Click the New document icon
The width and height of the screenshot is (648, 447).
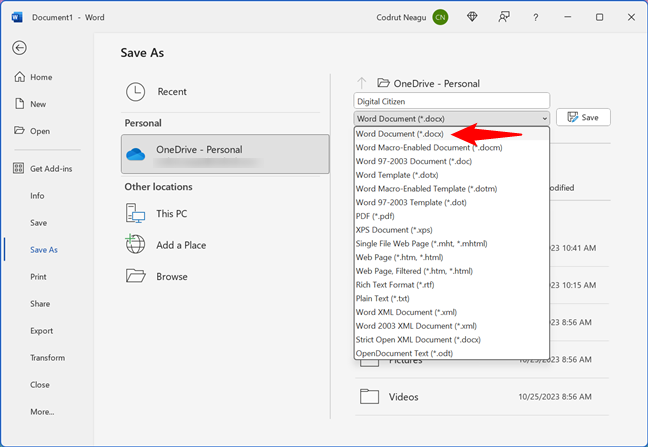[20, 104]
